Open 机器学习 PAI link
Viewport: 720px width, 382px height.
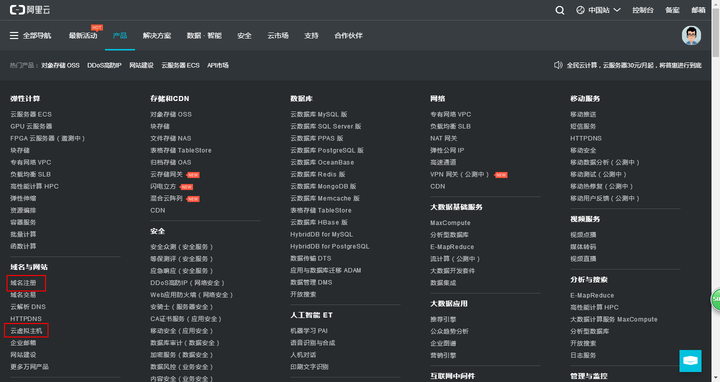(309, 331)
